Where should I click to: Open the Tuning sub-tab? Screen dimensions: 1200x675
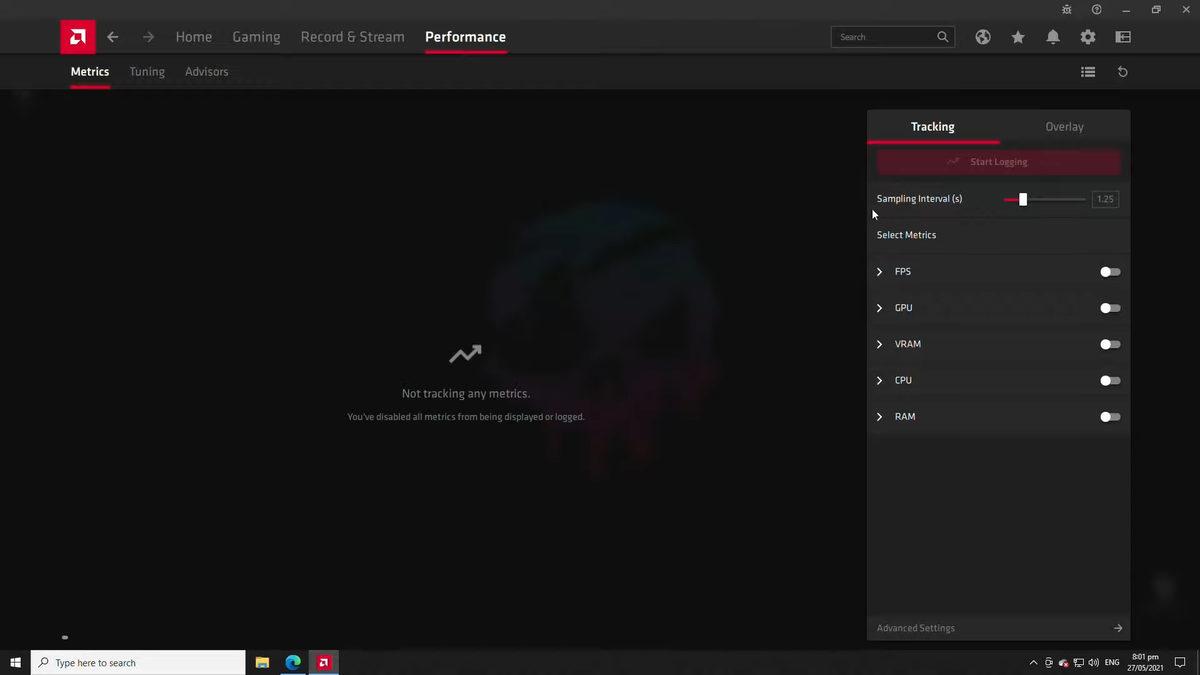(147, 72)
